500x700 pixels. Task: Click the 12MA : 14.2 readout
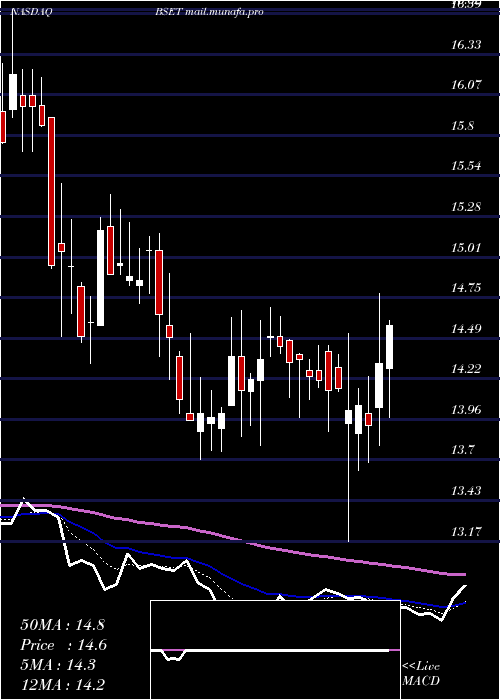(65, 684)
